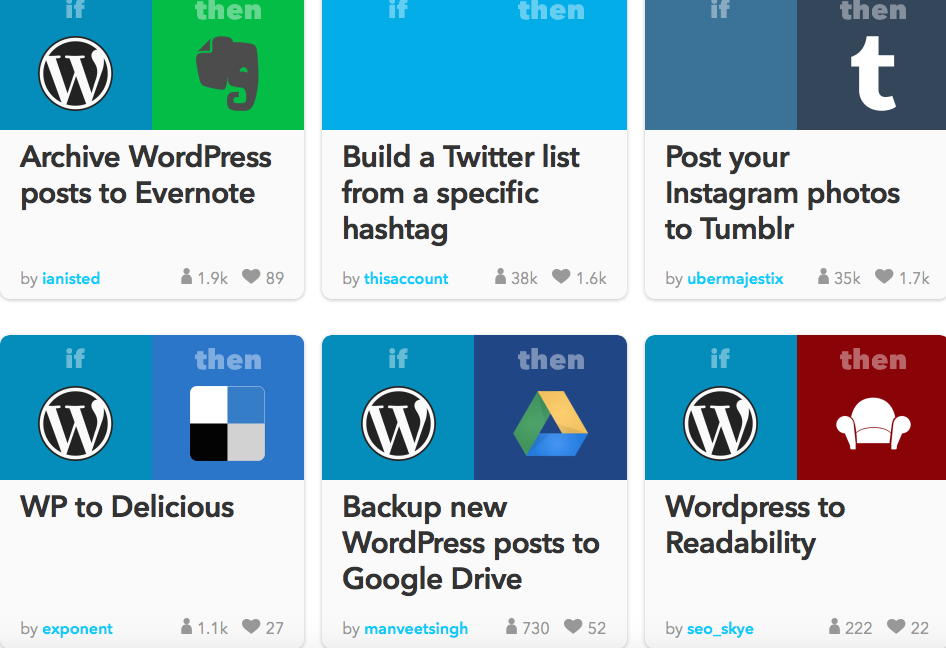Click the Tumblr t icon

pos(873,73)
